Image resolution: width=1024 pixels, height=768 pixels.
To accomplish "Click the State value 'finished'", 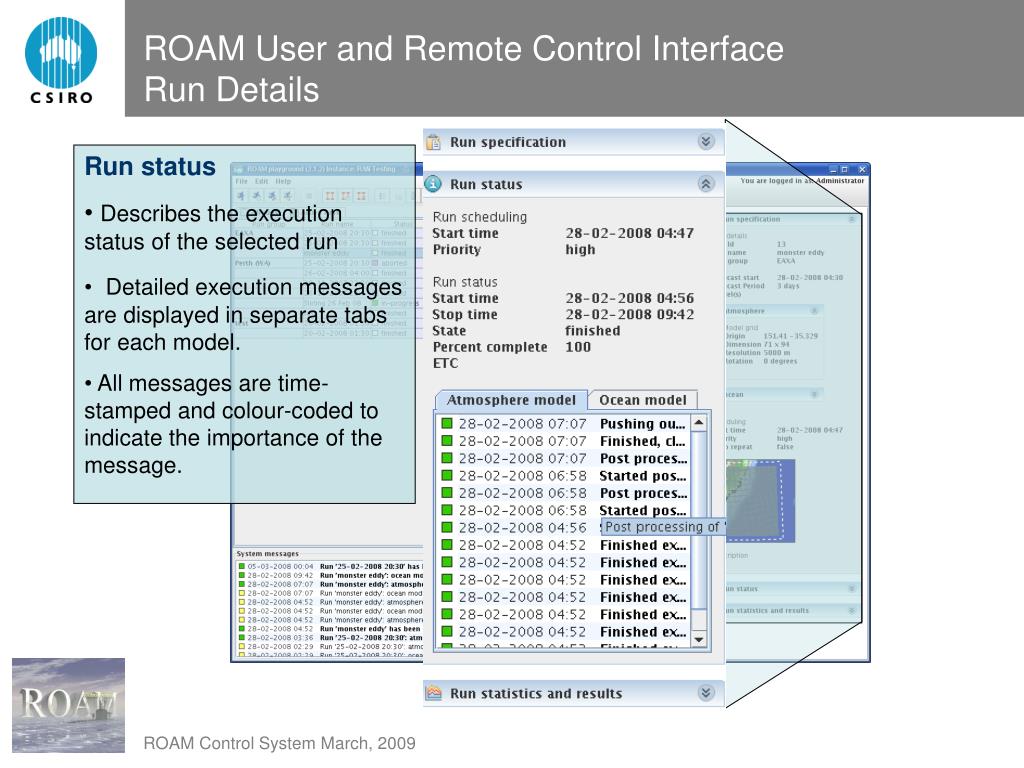I will click(x=592, y=330).
